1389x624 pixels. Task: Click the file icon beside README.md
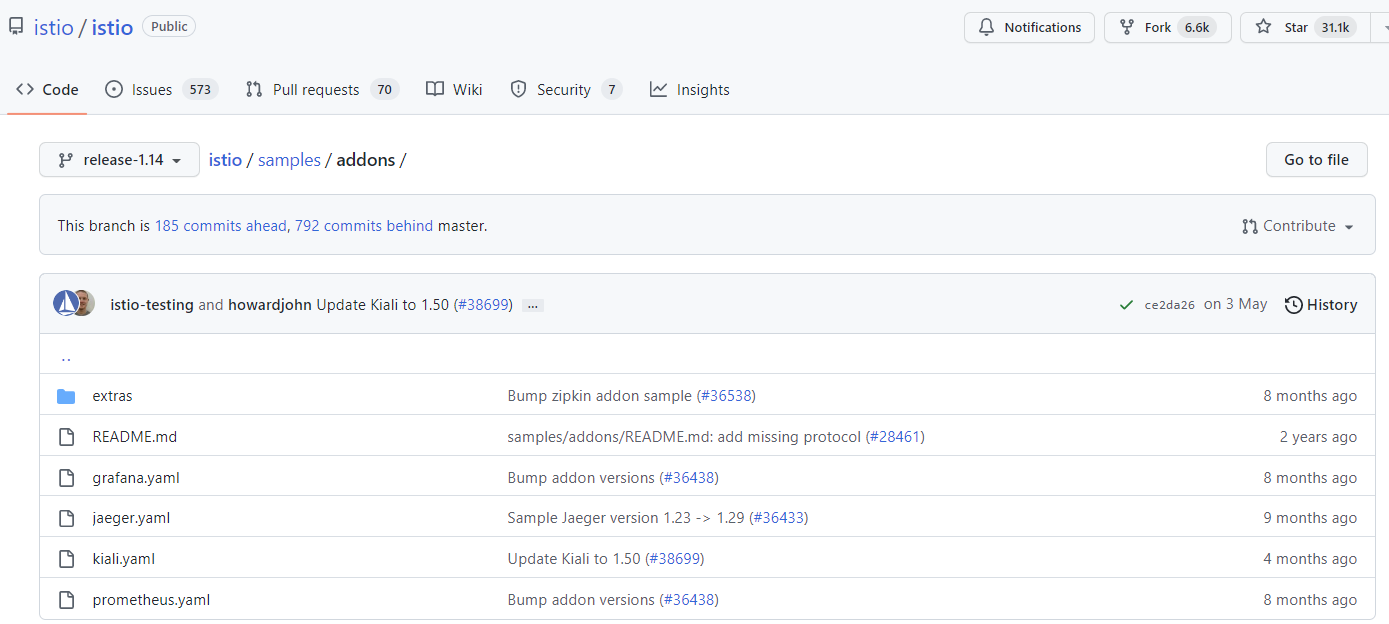(66, 437)
